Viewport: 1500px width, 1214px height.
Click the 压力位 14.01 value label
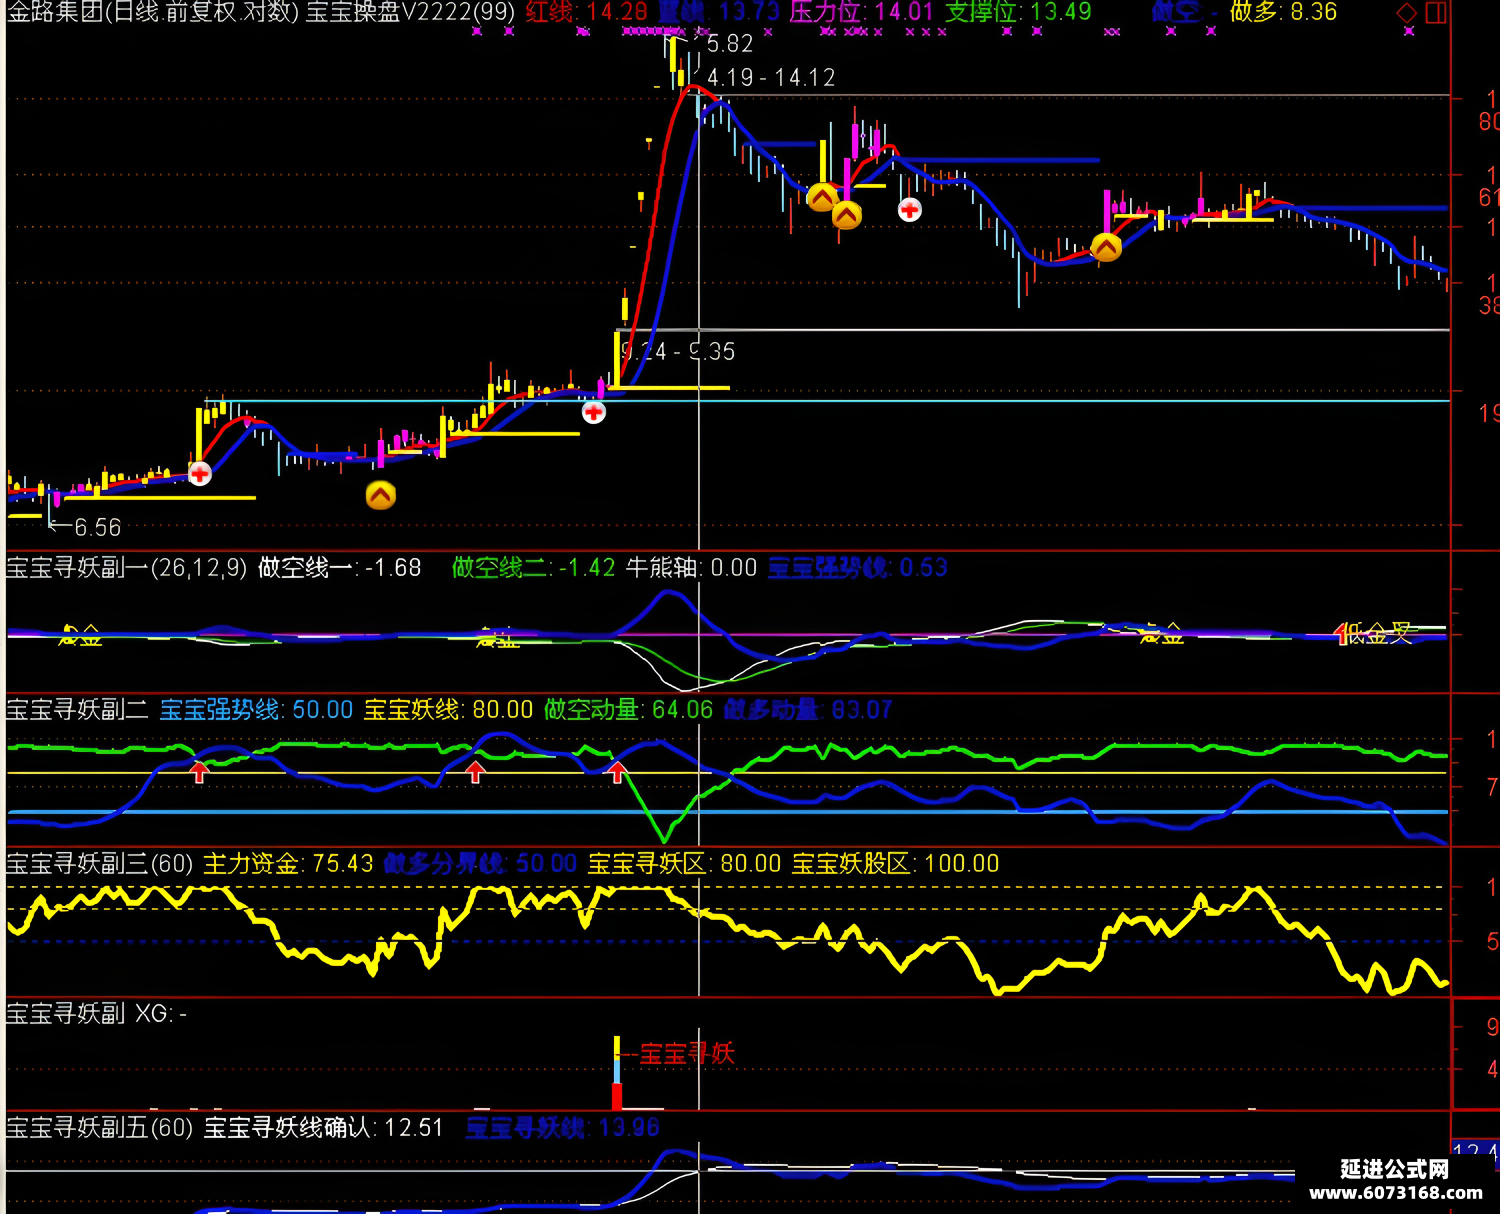(861, 12)
